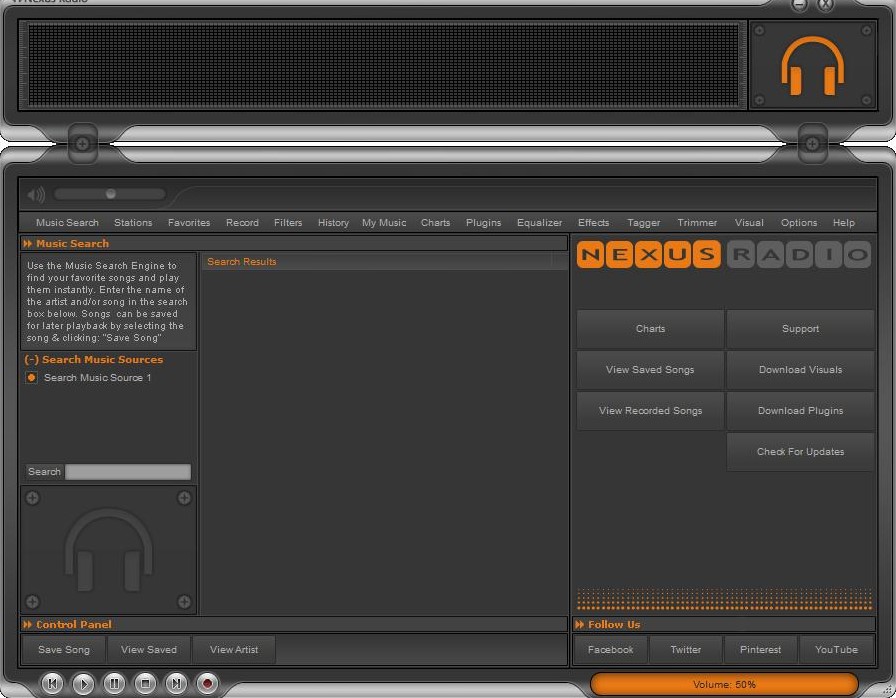Open View Recorded Songs
This screenshot has height=698, width=896.
pos(650,411)
